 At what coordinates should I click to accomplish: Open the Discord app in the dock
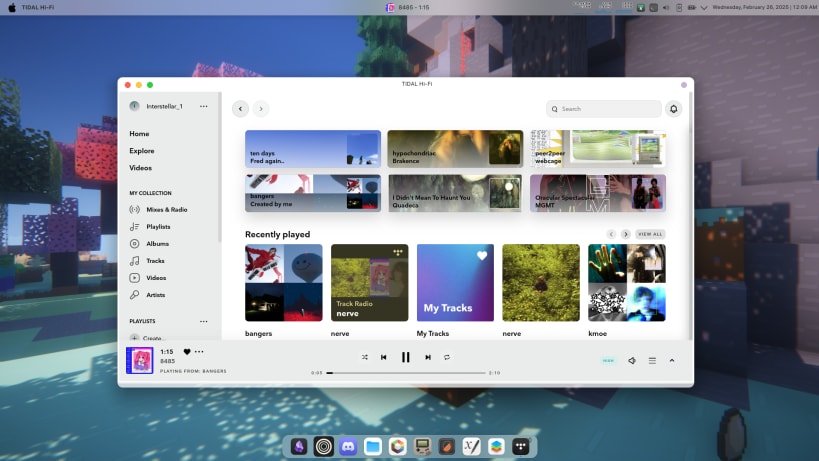348,446
